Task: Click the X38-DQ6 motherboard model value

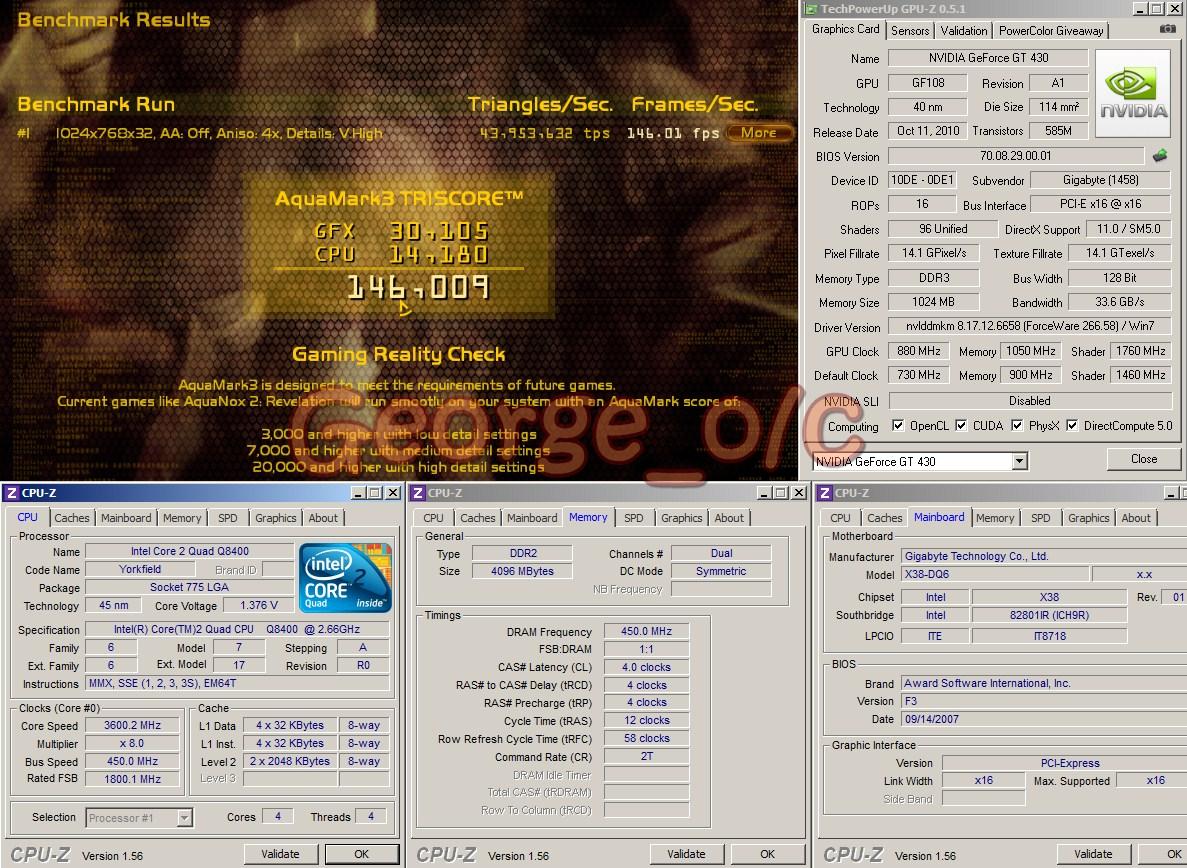Action: click(x=995, y=574)
